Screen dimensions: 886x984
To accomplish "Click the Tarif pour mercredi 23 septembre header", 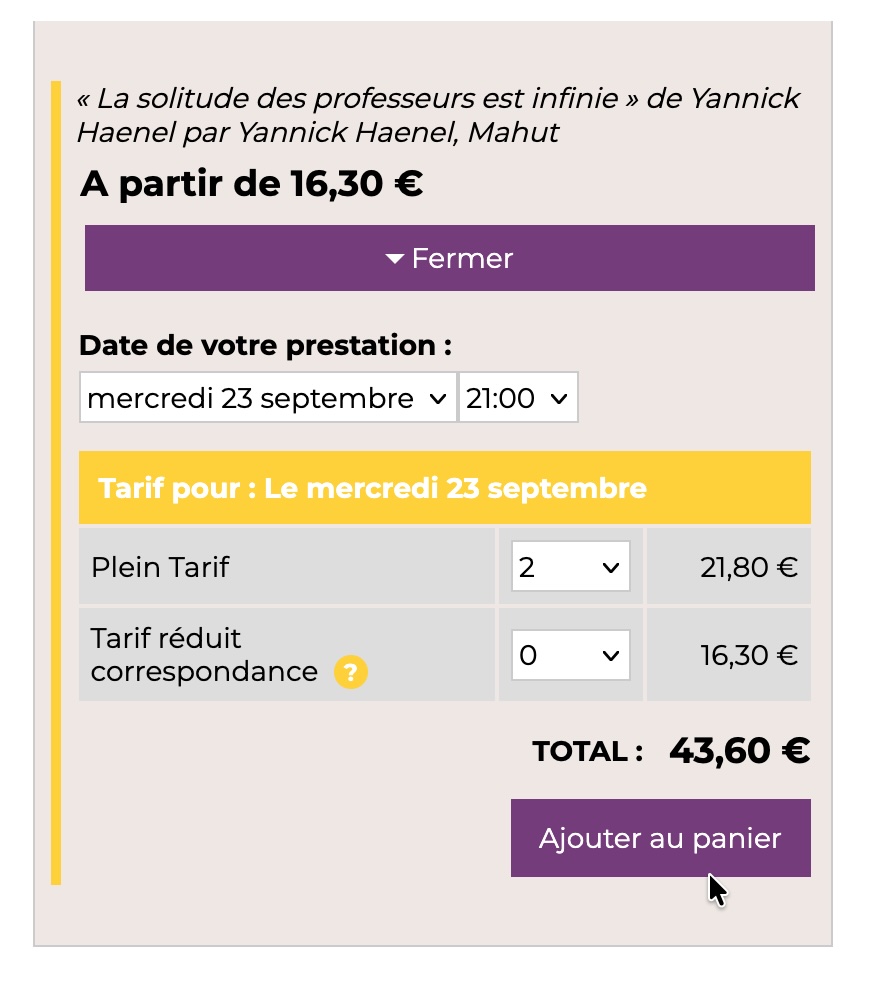I will (445, 488).
